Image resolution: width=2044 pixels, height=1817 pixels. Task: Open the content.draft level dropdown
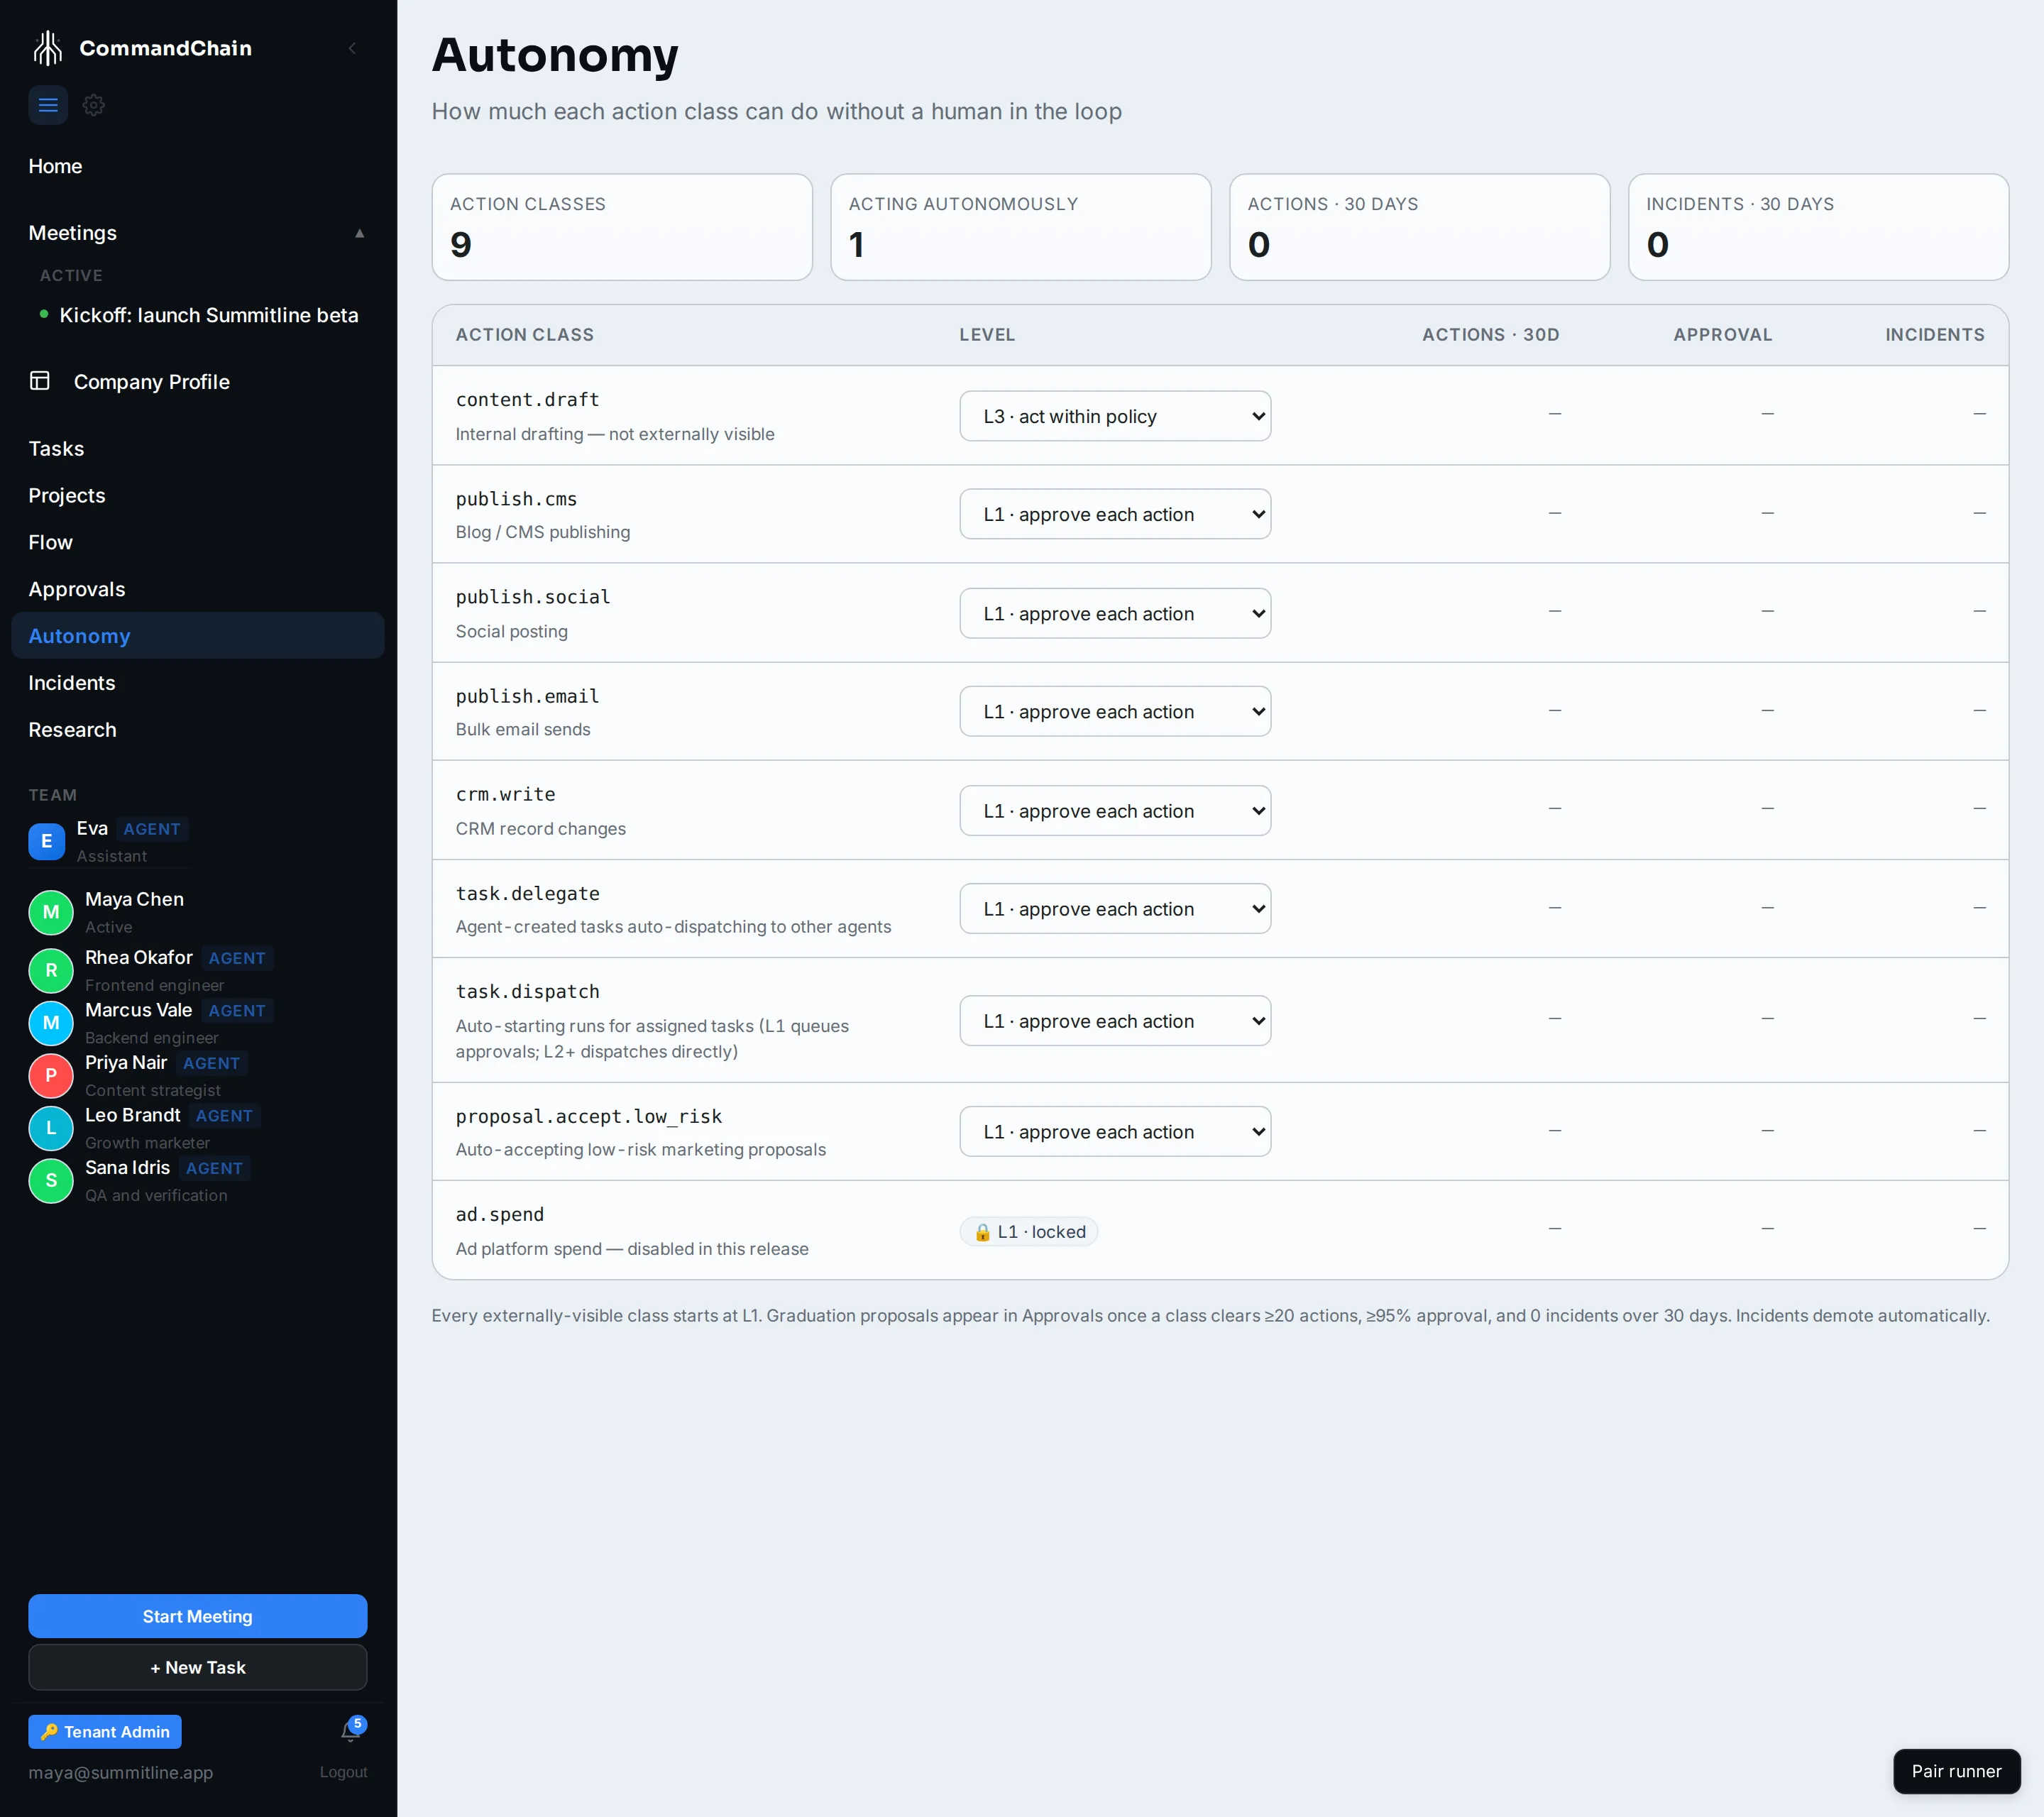point(1115,416)
